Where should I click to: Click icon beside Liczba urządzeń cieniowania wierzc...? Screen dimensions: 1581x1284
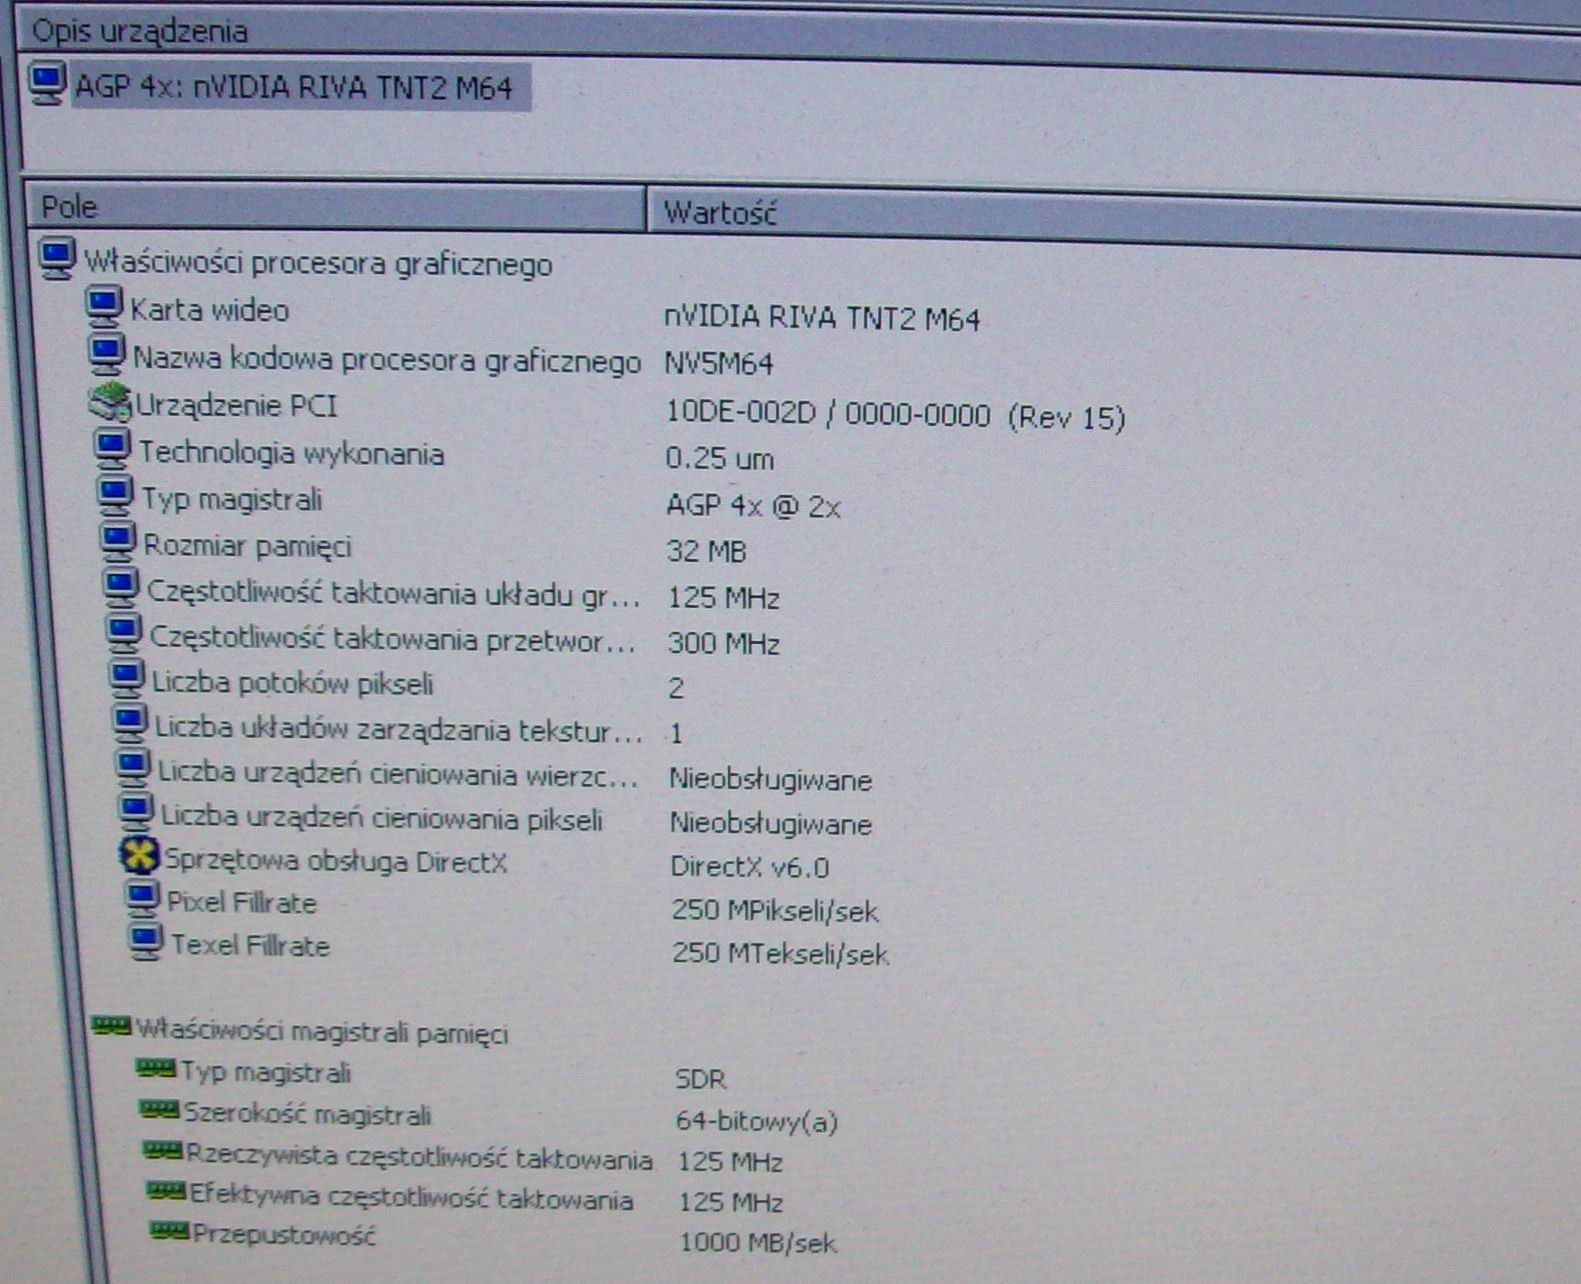pyautogui.click(x=132, y=768)
